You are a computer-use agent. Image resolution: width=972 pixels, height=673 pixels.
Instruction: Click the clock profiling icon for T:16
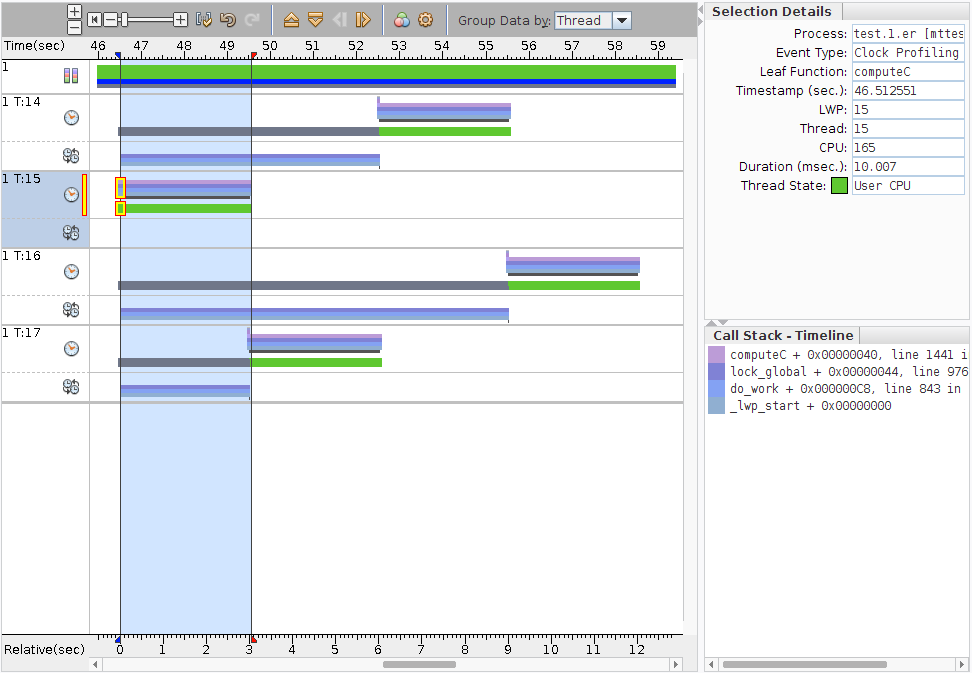[x=71, y=271]
